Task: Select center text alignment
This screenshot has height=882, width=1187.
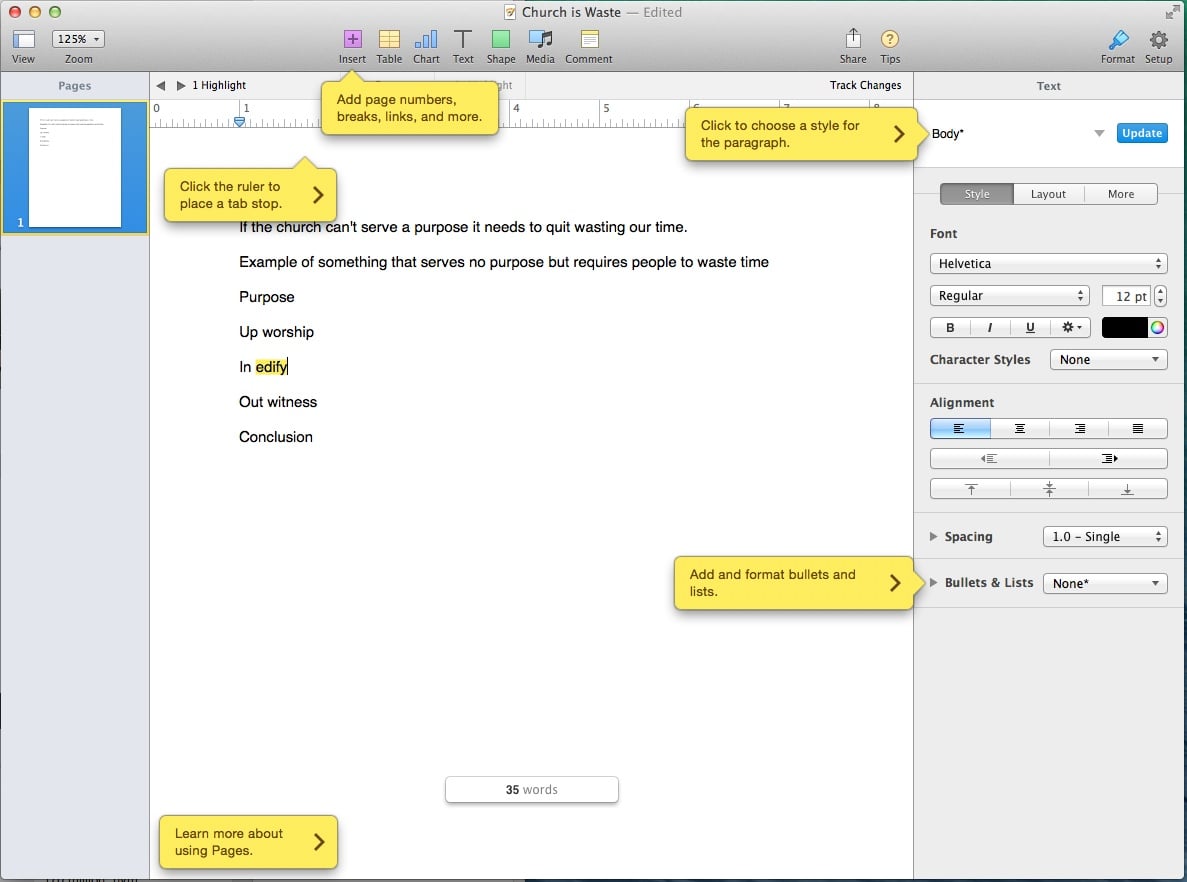Action: [1020, 429]
